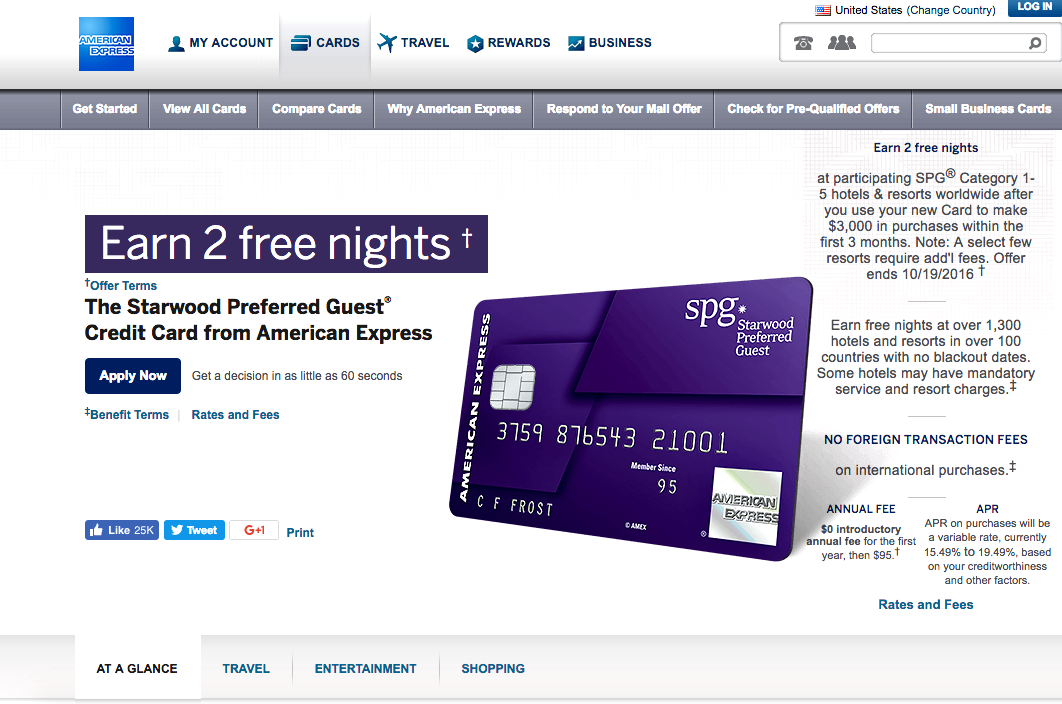Click into the search input field

[950, 43]
